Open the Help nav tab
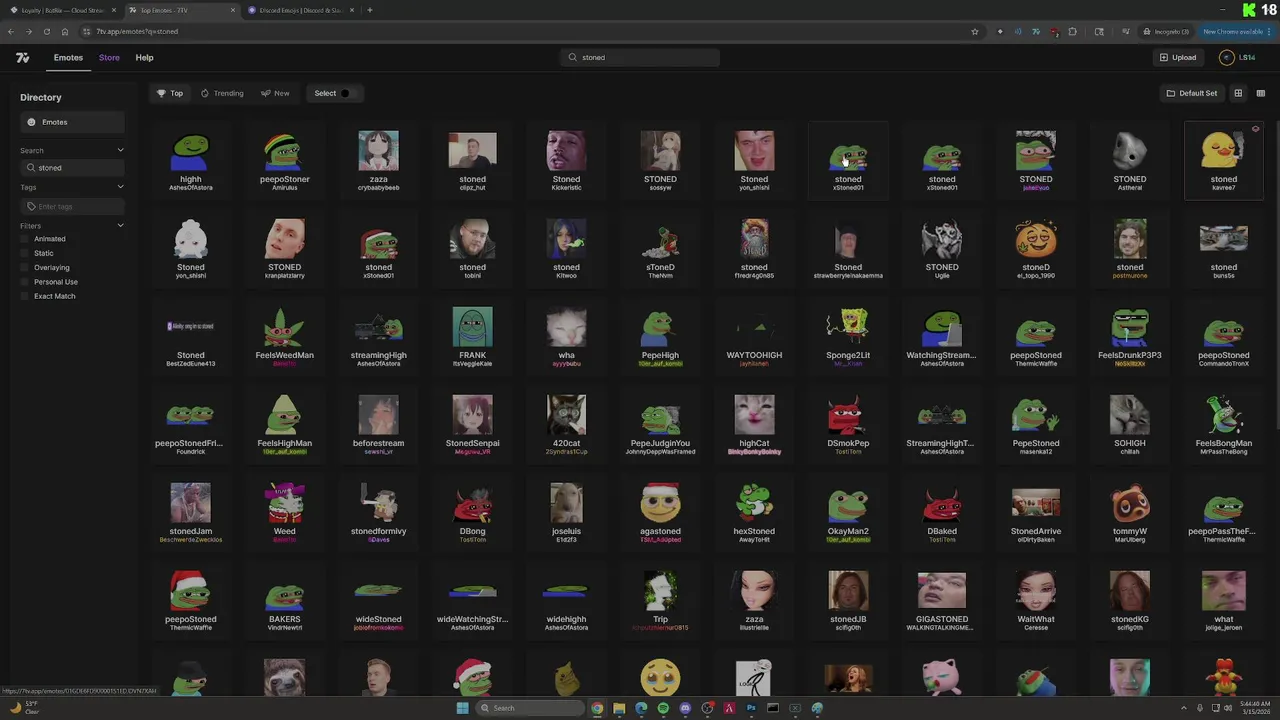This screenshot has height=720, width=1280. (x=144, y=58)
